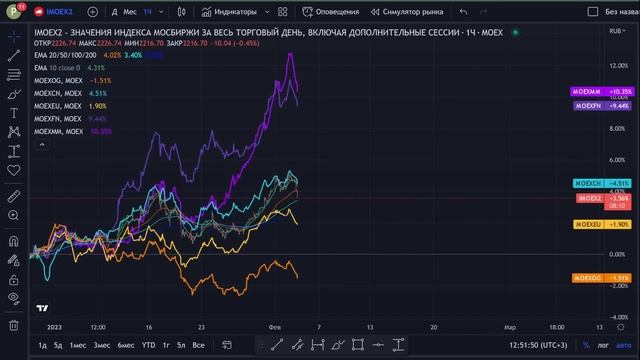Open the forecasting and measurement tools
This screenshot has height=360, width=640.
(x=14, y=151)
